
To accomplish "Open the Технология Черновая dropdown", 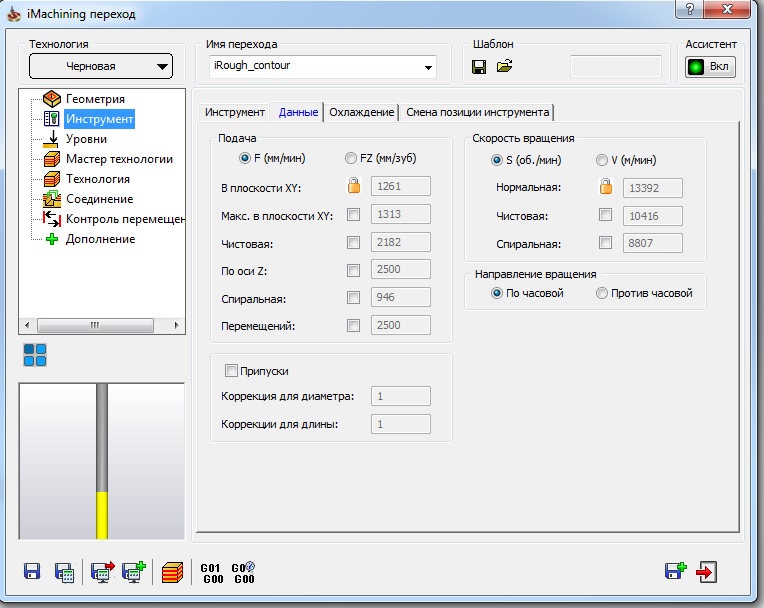I will click(x=101, y=66).
